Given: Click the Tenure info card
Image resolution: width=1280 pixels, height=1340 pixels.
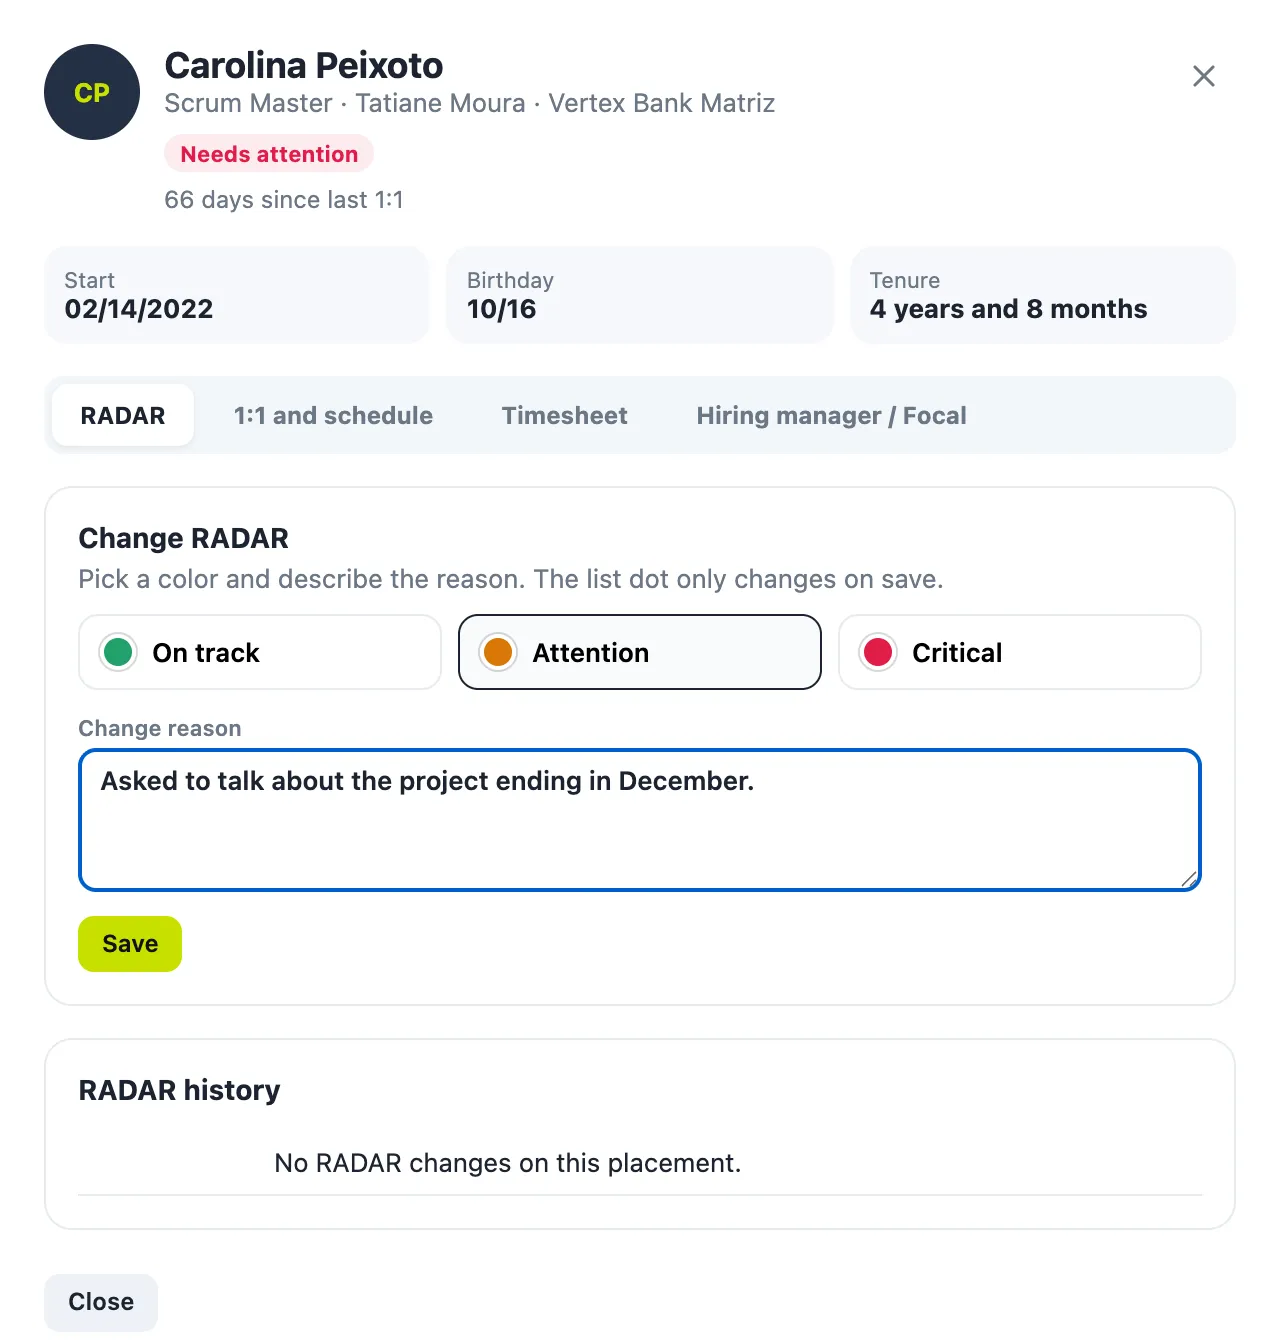Looking at the screenshot, I should pyautogui.click(x=1043, y=295).
